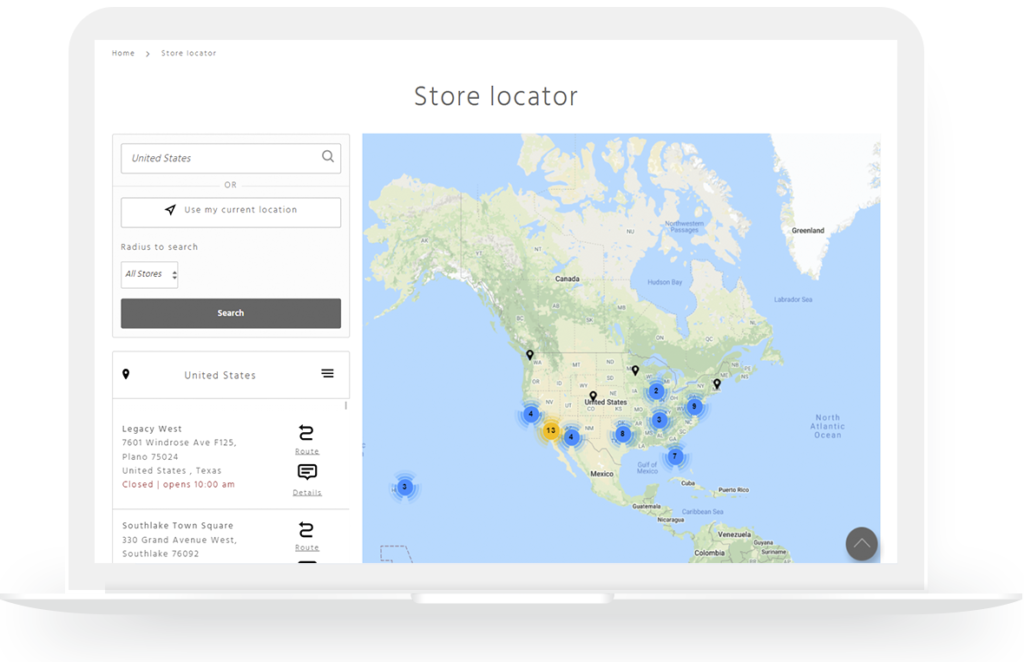1024x662 pixels.
Task: Click the 3-store cluster in the Pacific
Action: [x=404, y=487]
